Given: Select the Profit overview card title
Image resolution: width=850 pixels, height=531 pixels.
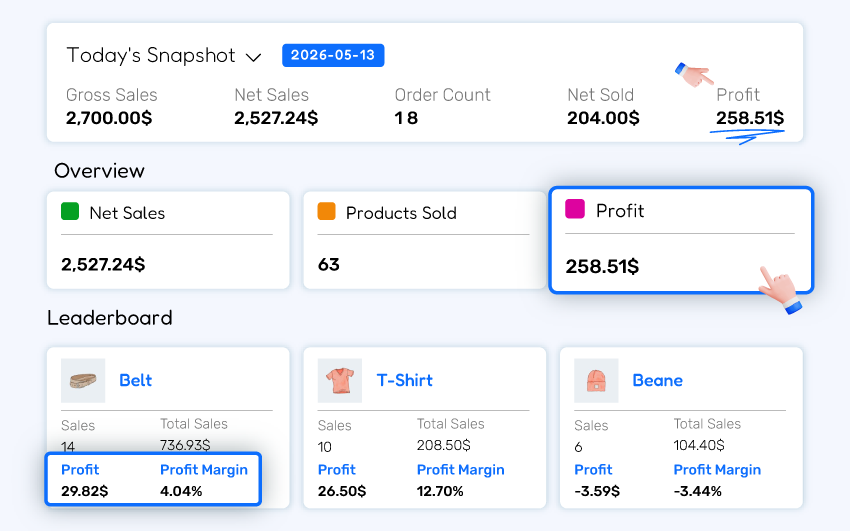Looking at the screenshot, I should pyautogui.click(x=620, y=211).
